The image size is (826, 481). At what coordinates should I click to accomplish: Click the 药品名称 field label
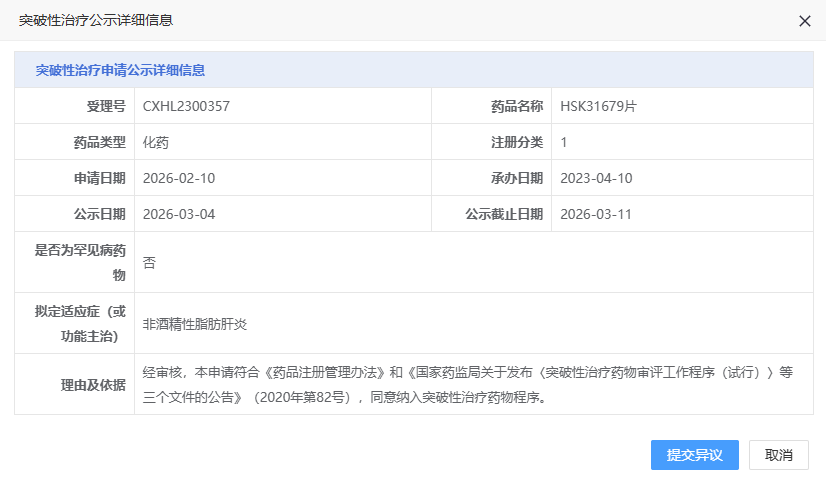(517, 106)
